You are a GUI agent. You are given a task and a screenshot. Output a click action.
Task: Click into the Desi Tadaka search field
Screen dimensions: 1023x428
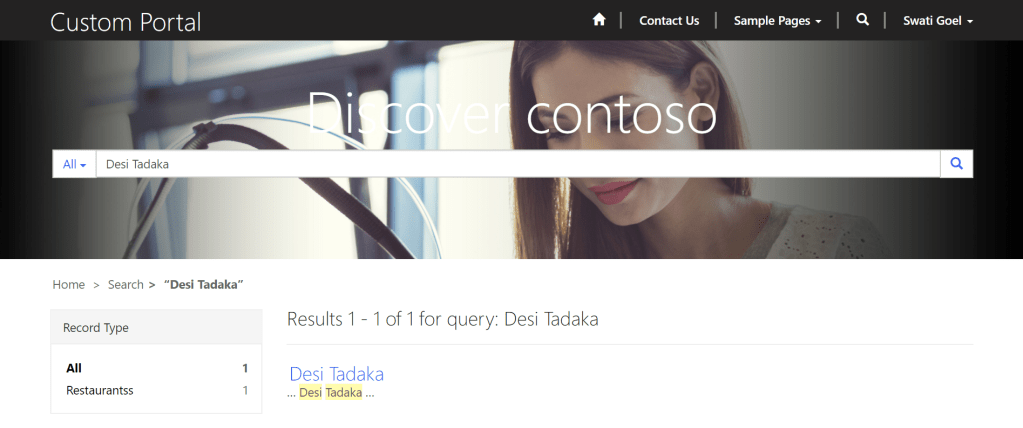click(518, 164)
